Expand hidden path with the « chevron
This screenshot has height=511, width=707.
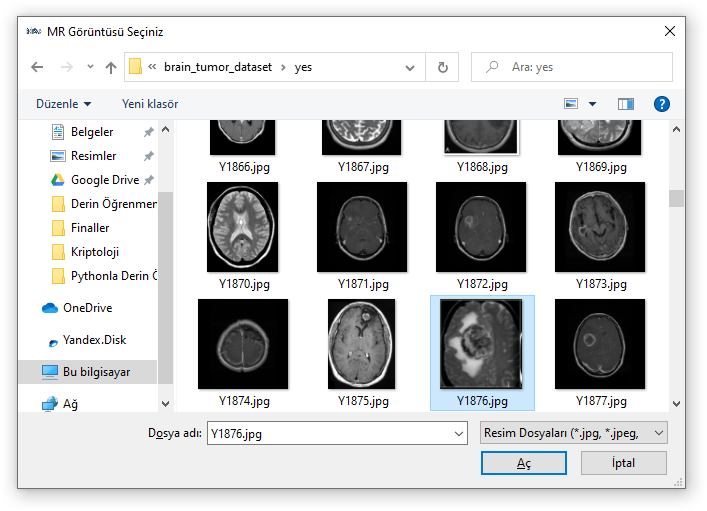[152, 67]
